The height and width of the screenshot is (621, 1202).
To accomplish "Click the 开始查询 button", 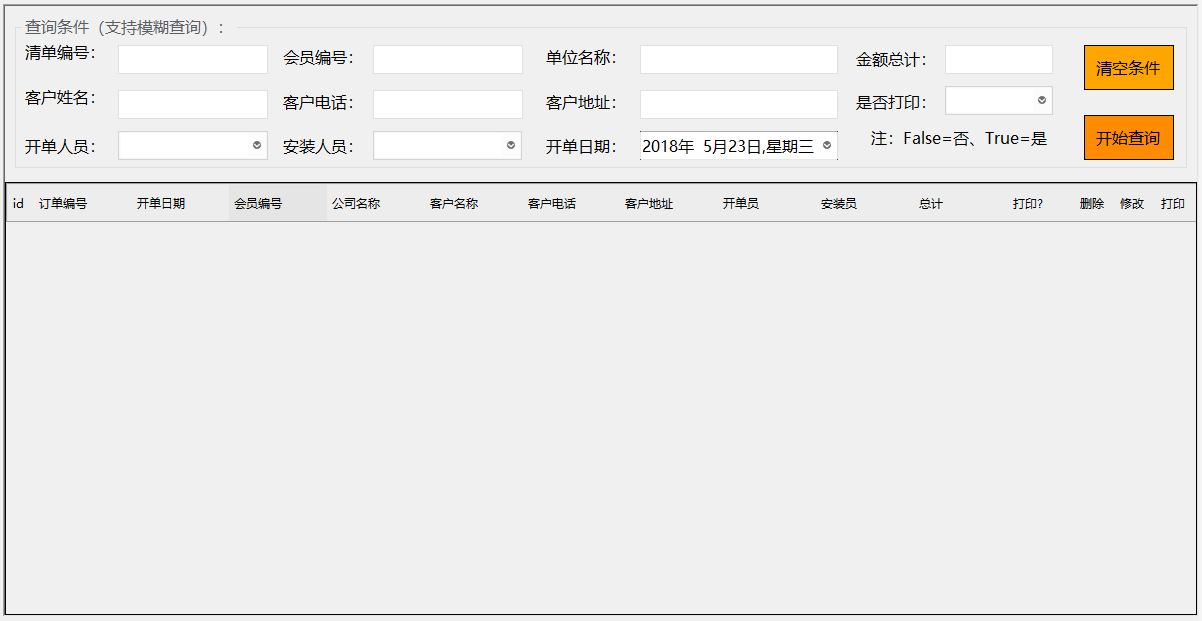I will 1128,138.
